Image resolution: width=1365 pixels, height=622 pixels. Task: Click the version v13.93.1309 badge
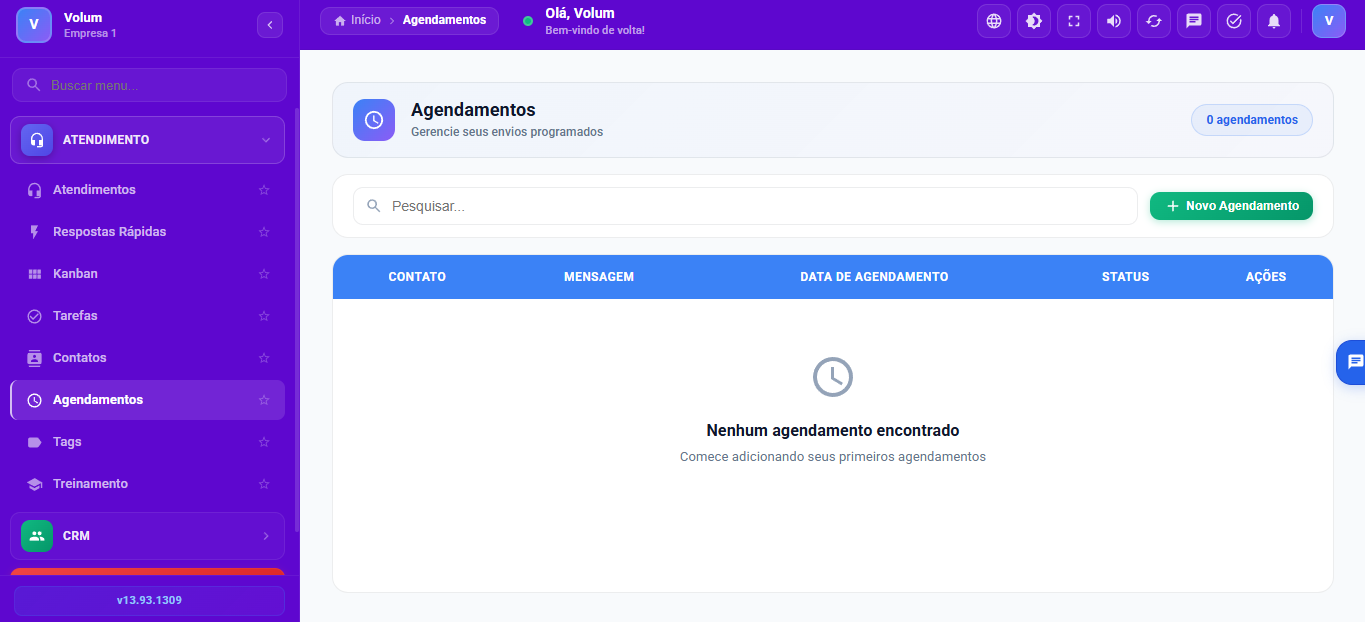[149, 601]
